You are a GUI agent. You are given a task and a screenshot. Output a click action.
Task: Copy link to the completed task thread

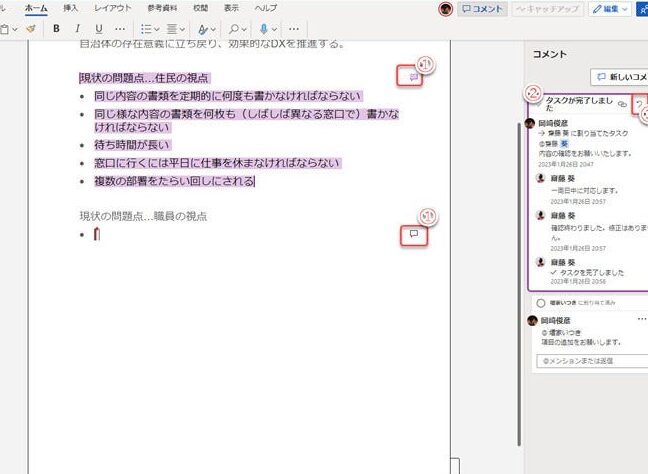(622, 103)
